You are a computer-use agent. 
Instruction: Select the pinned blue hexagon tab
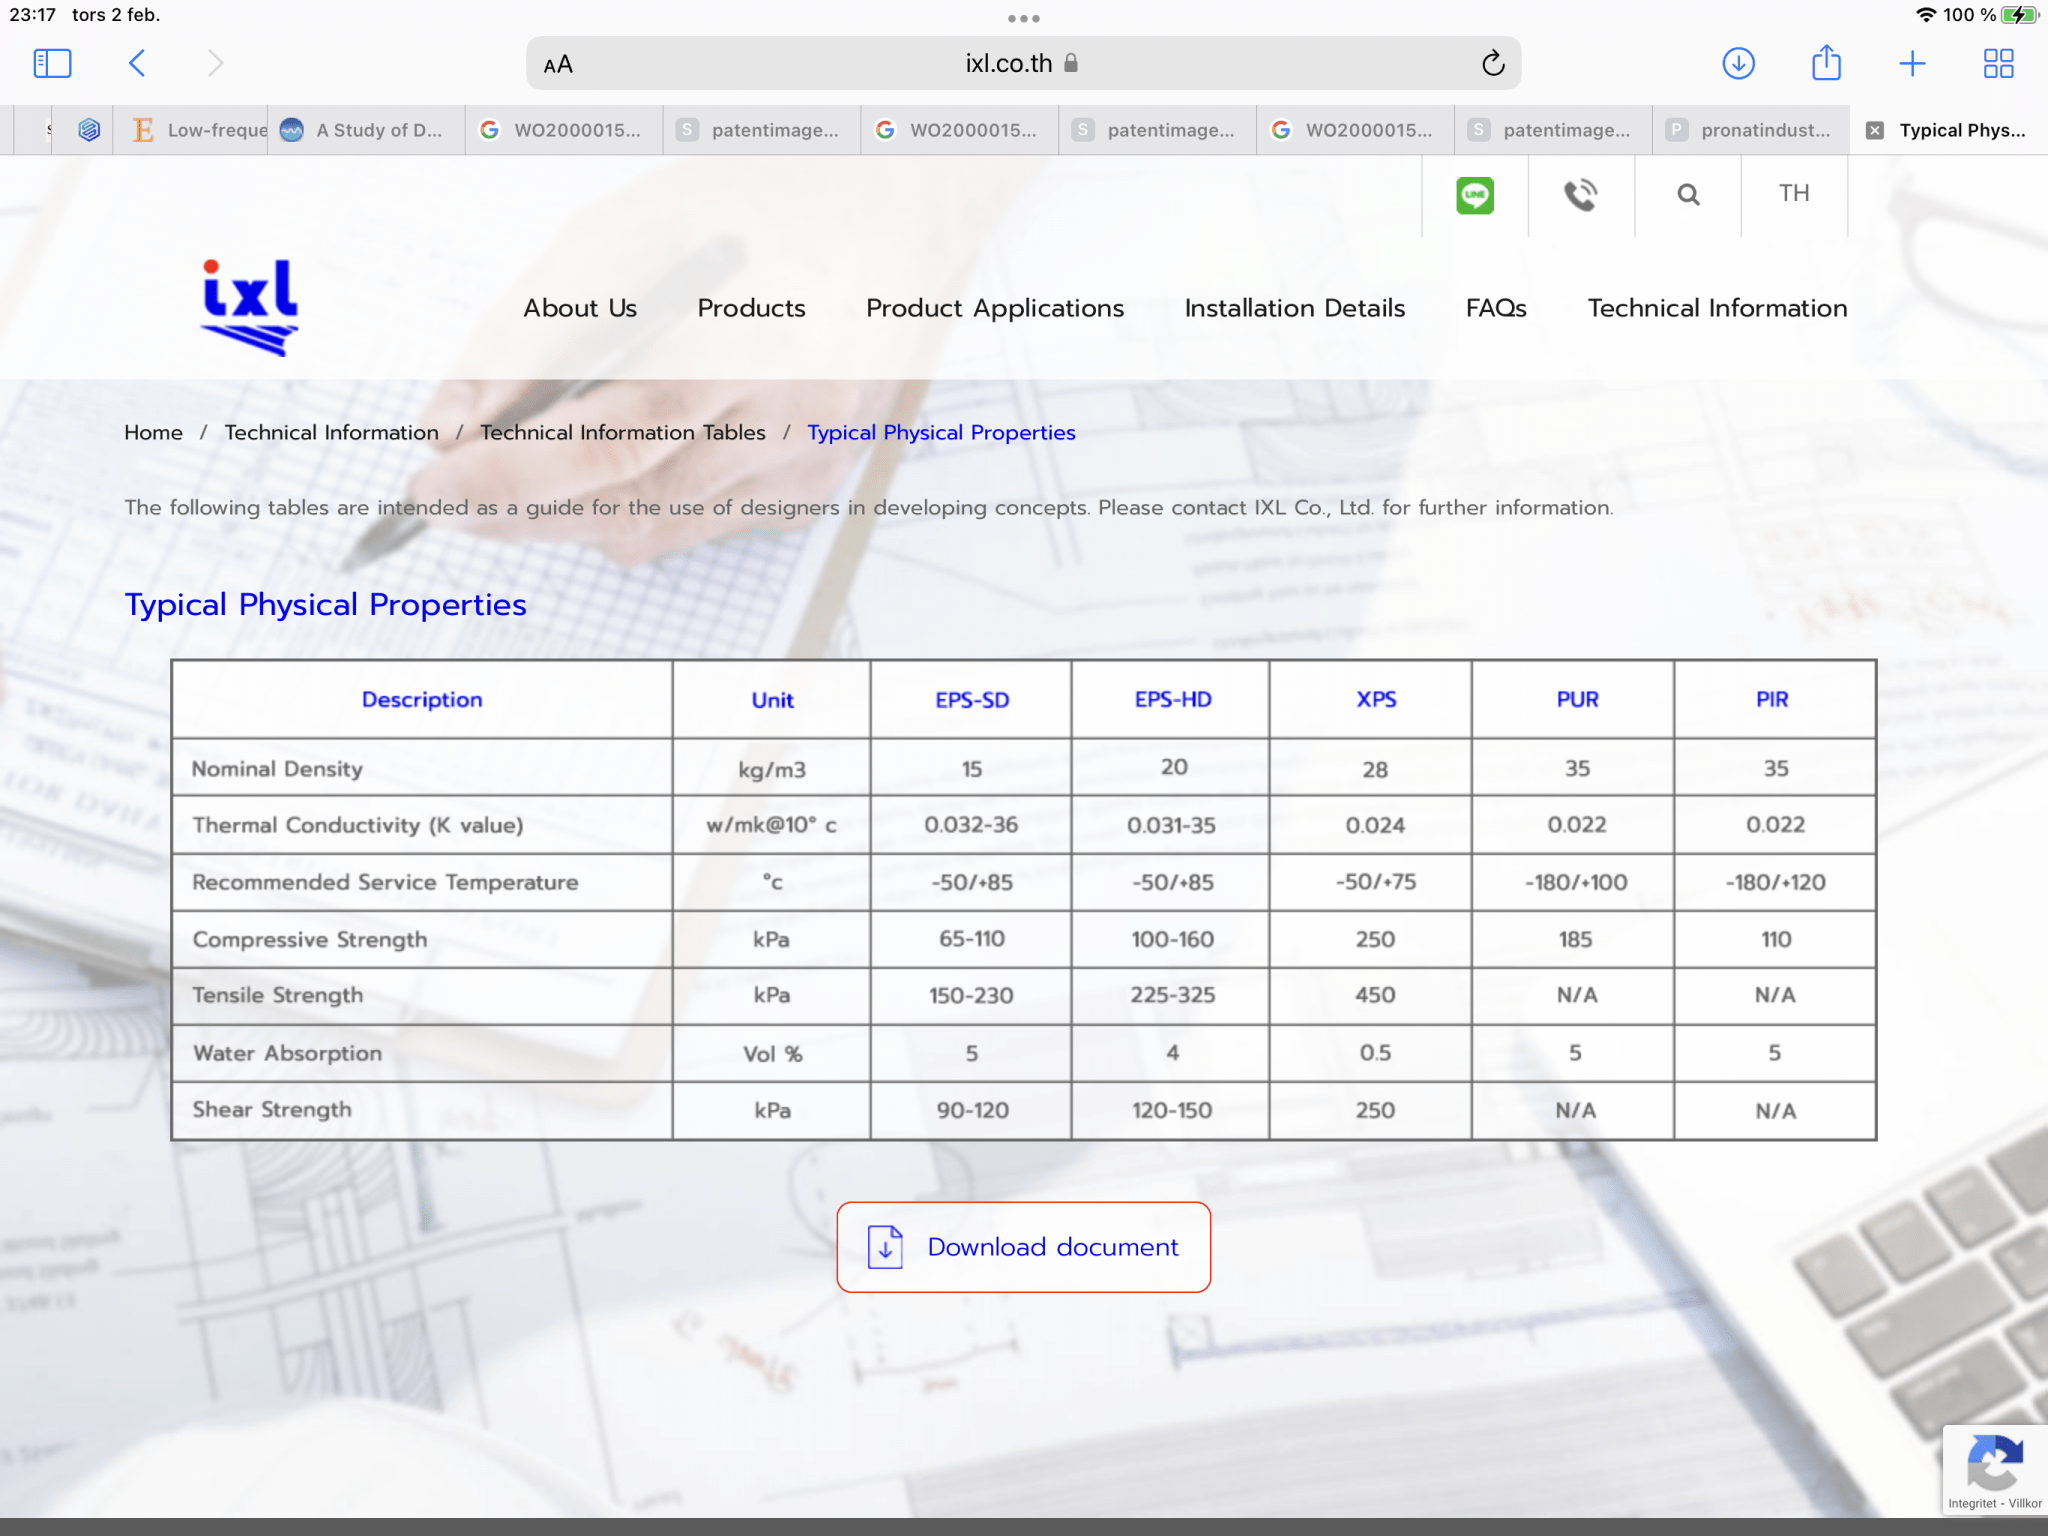[x=89, y=130]
